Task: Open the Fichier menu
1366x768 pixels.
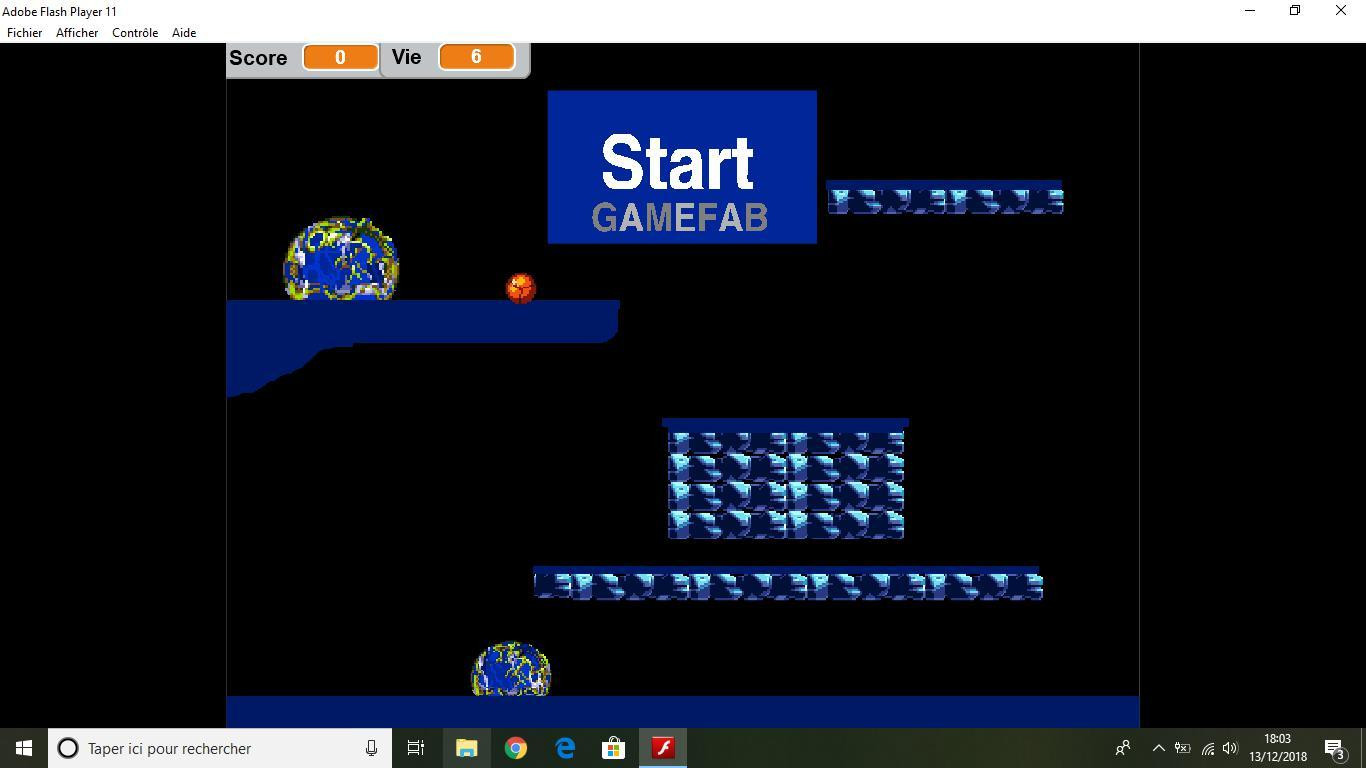Action: [x=25, y=33]
